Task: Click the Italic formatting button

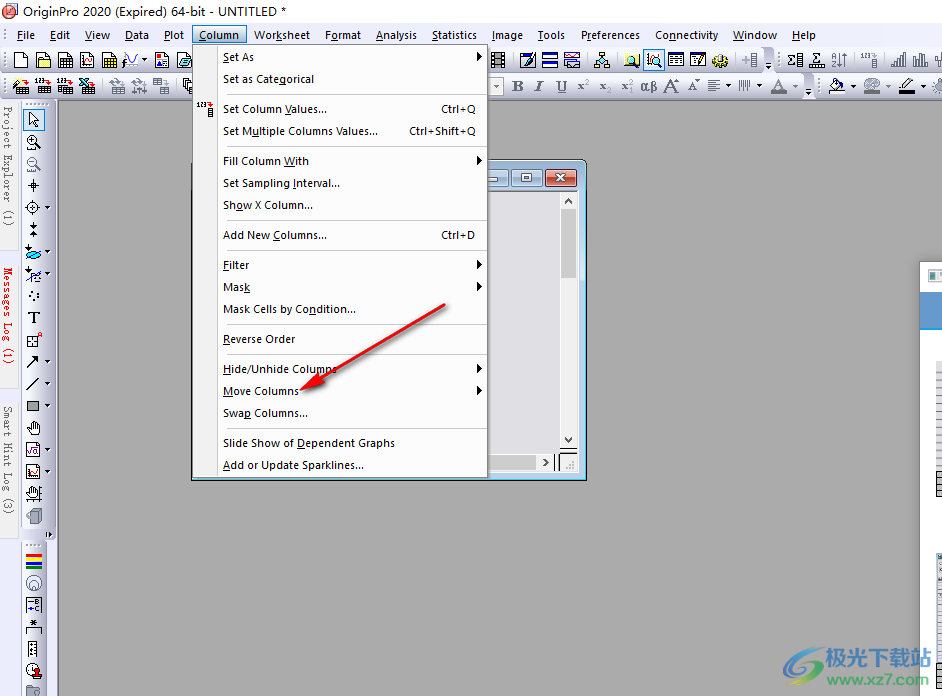Action: tap(539, 86)
